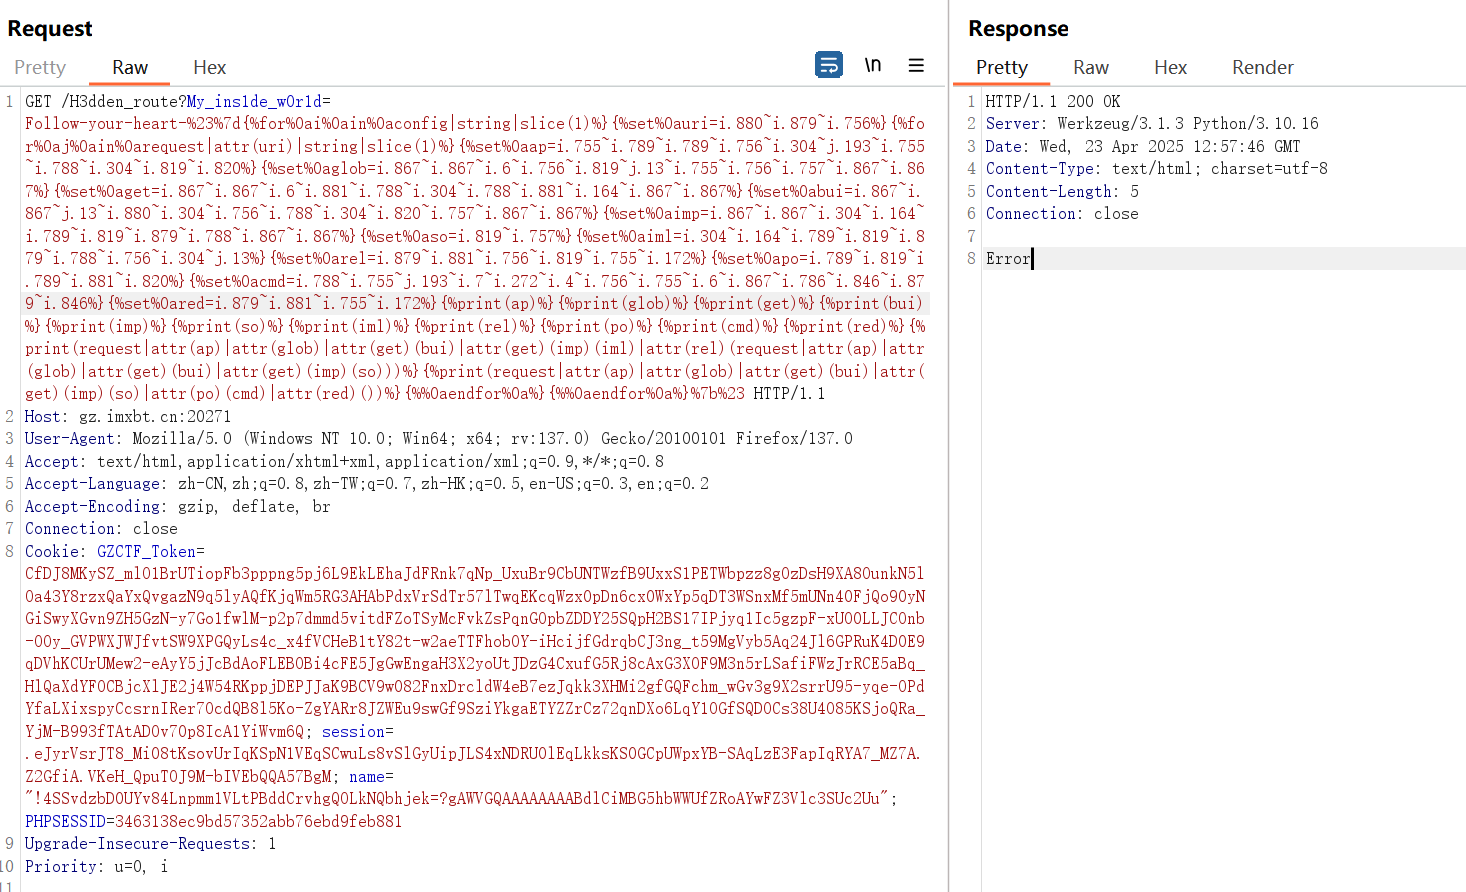The width and height of the screenshot is (1466, 892).
Task: Click the Priority: u=0, i line
Action: tap(96, 866)
